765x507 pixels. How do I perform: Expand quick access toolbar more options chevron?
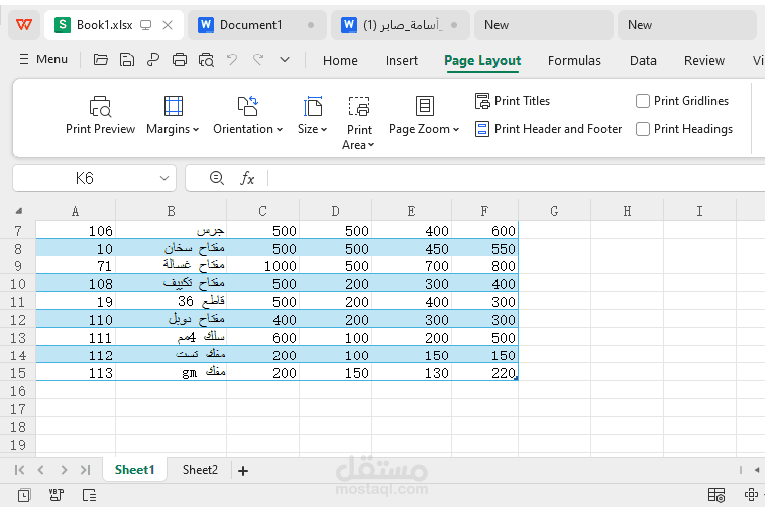tap(285, 60)
